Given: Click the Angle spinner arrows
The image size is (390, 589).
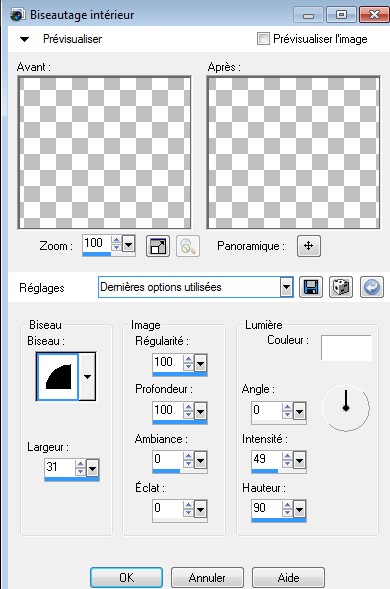Looking at the screenshot, I should [x=287, y=411].
